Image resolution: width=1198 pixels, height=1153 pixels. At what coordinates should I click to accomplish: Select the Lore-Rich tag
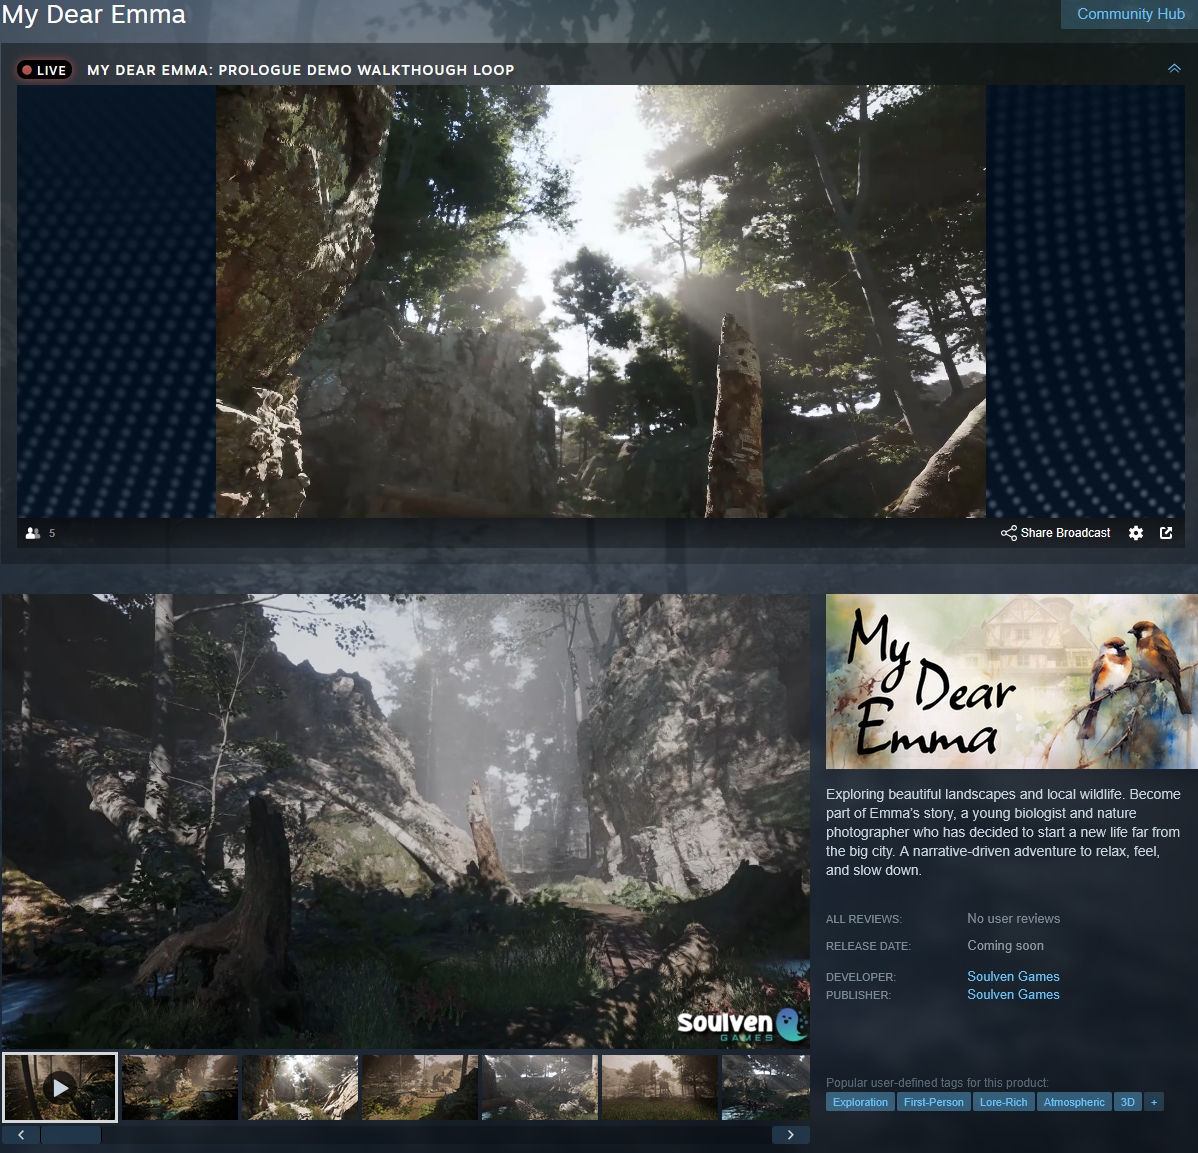point(1003,1102)
